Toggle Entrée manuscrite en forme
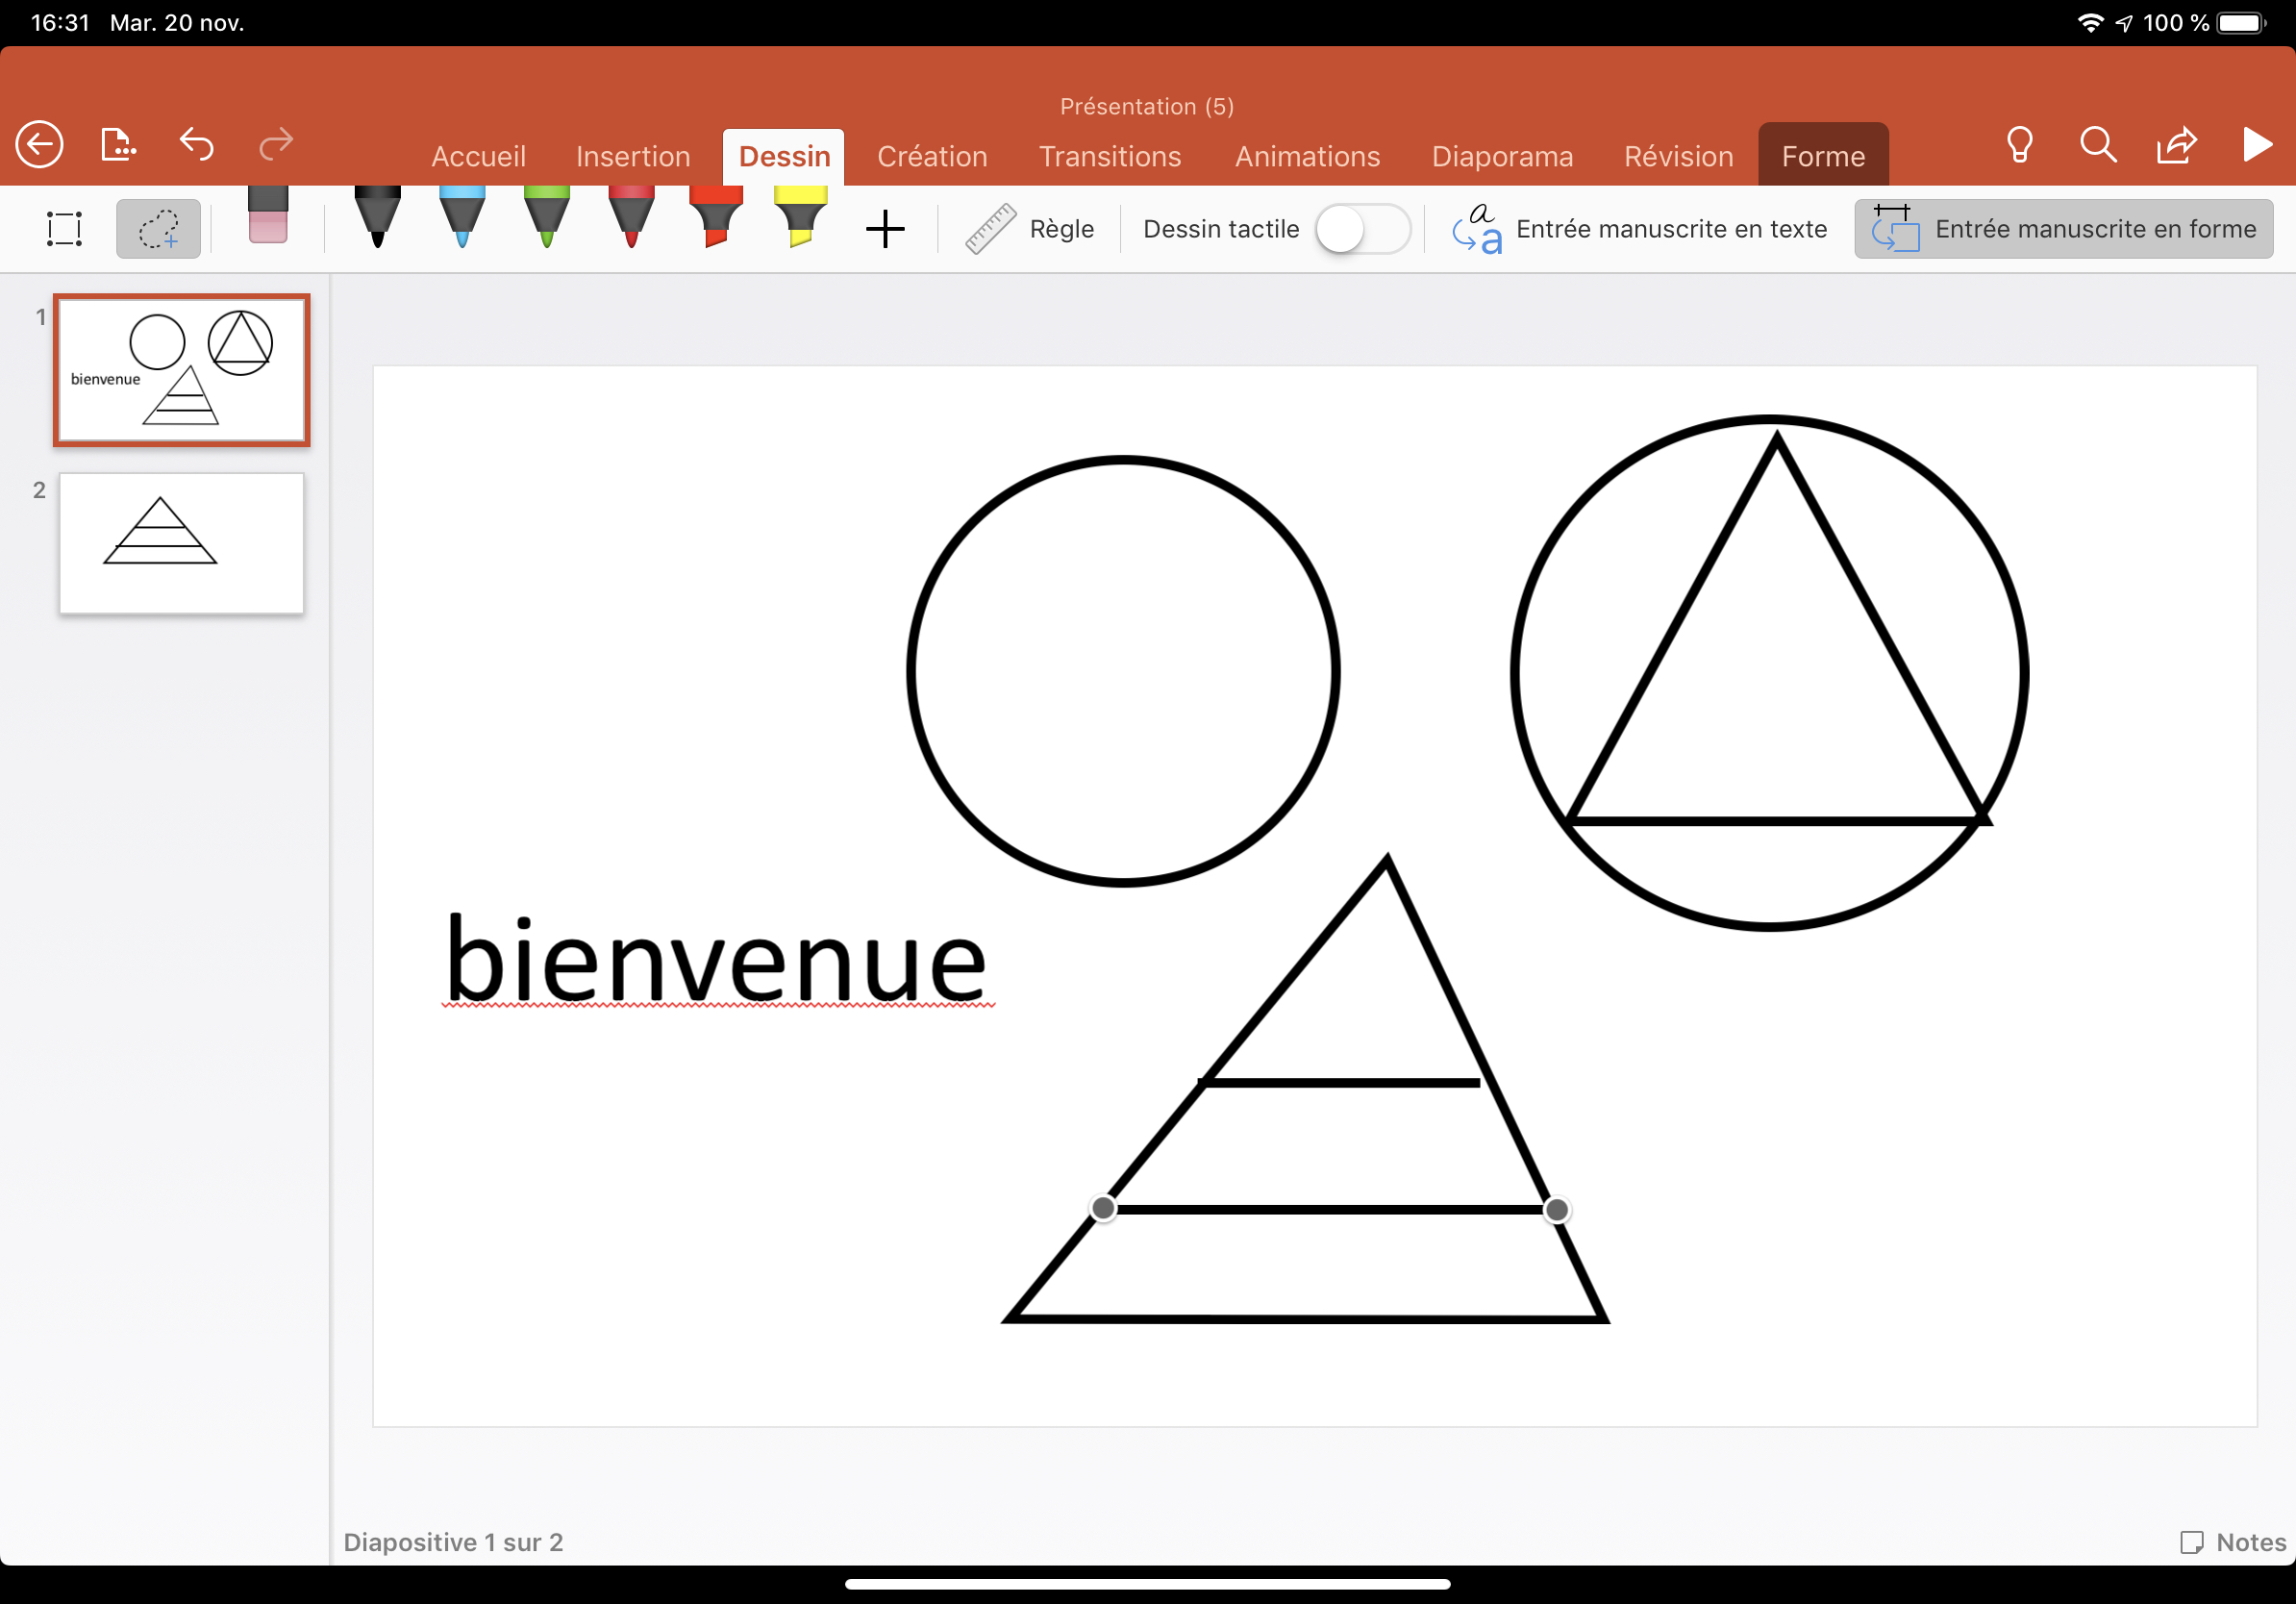This screenshot has height=1604, width=2296. 2063,229
